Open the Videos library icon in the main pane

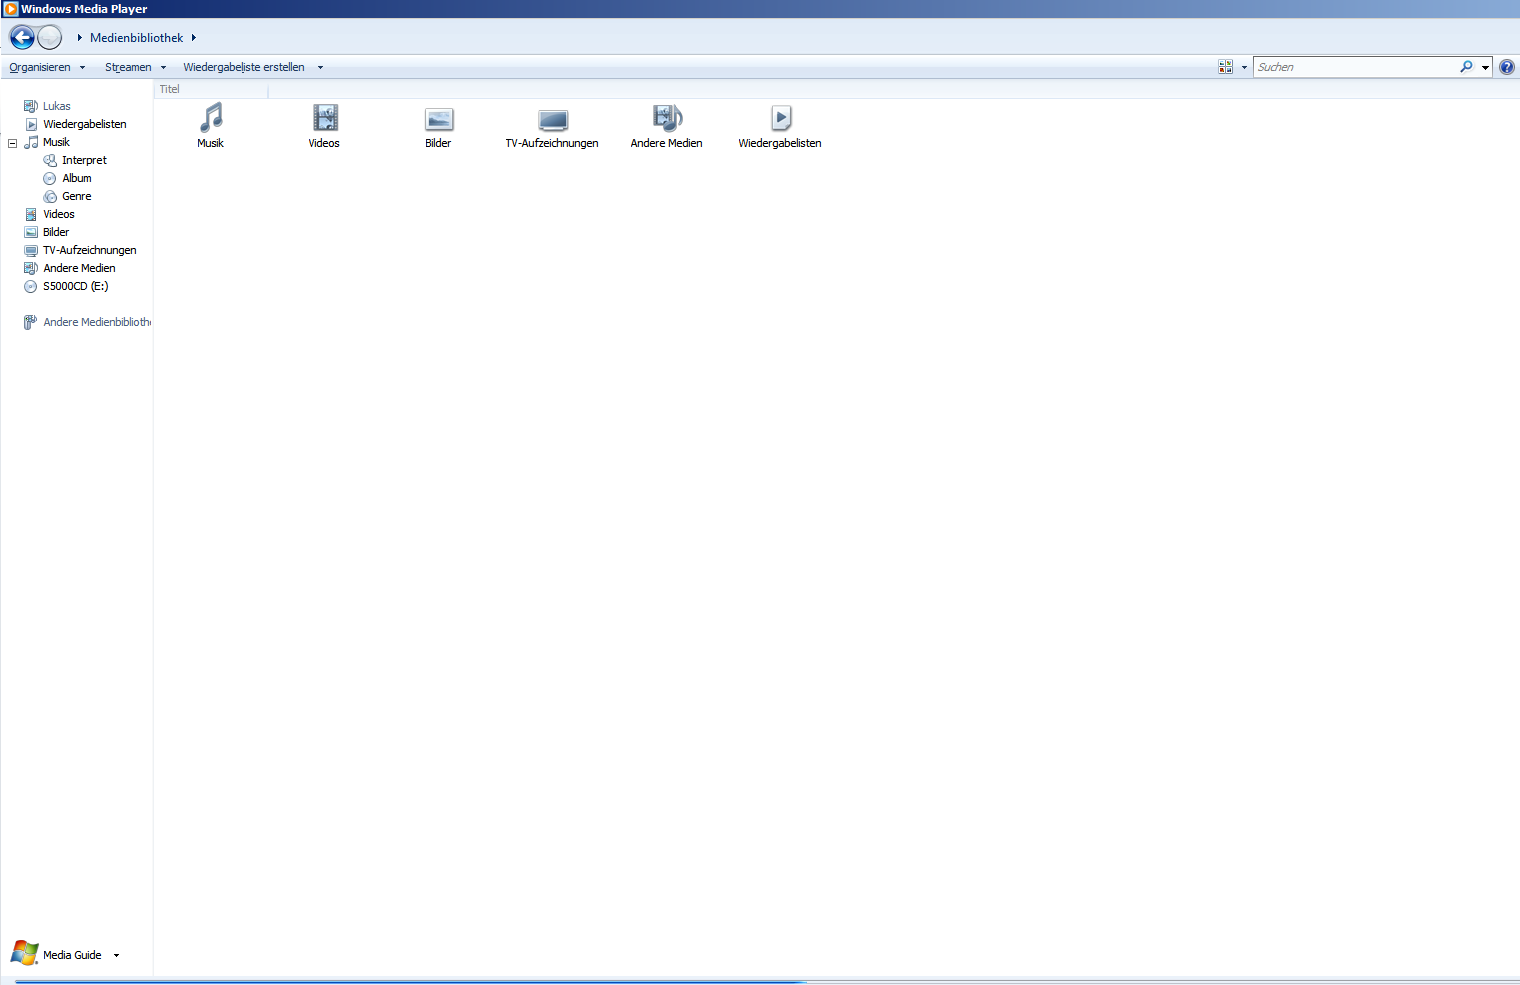pos(325,118)
